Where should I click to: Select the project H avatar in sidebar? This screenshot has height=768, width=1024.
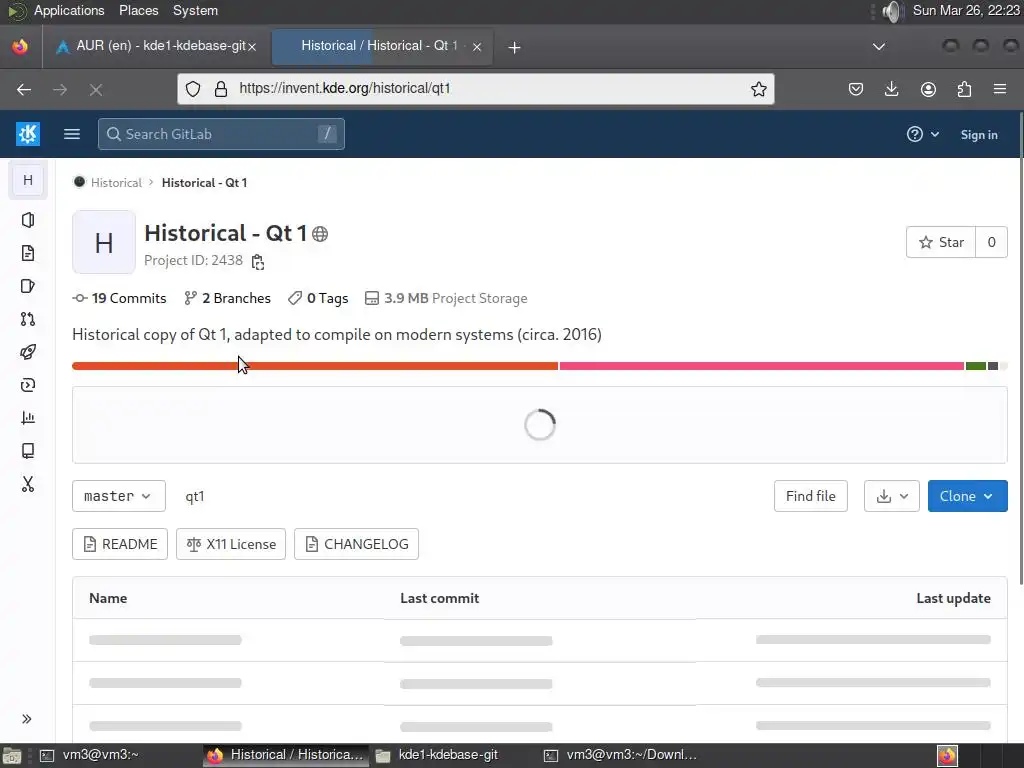click(x=28, y=180)
